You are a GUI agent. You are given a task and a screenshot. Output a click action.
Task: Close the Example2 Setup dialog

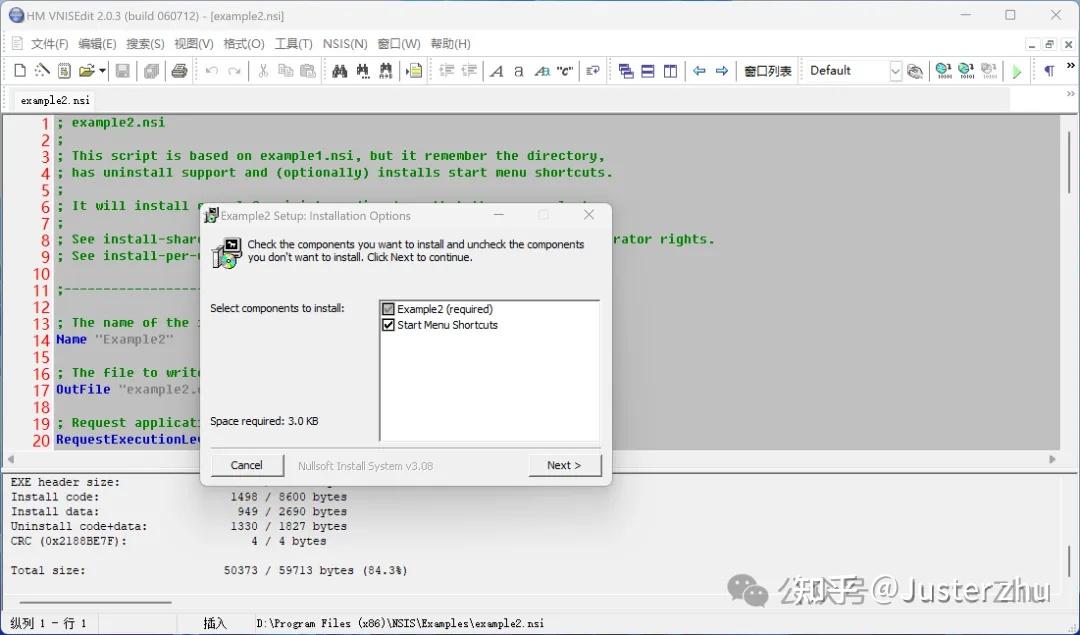pyautogui.click(x=589, y=215)
